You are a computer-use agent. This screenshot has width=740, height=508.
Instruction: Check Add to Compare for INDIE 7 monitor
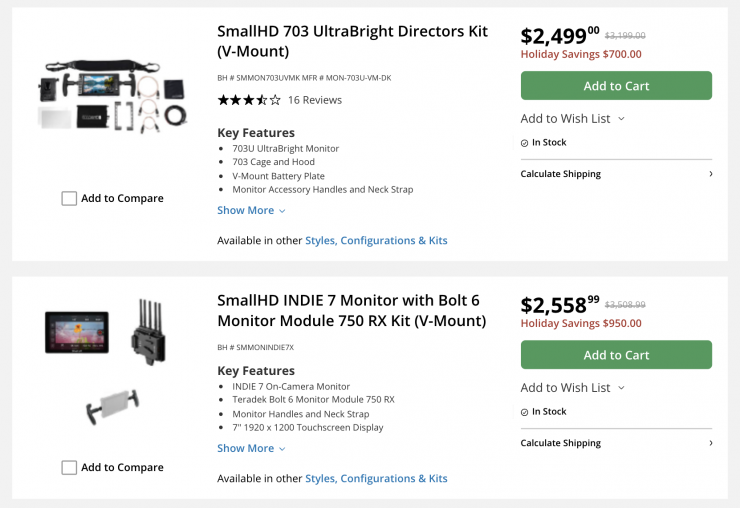69,467
